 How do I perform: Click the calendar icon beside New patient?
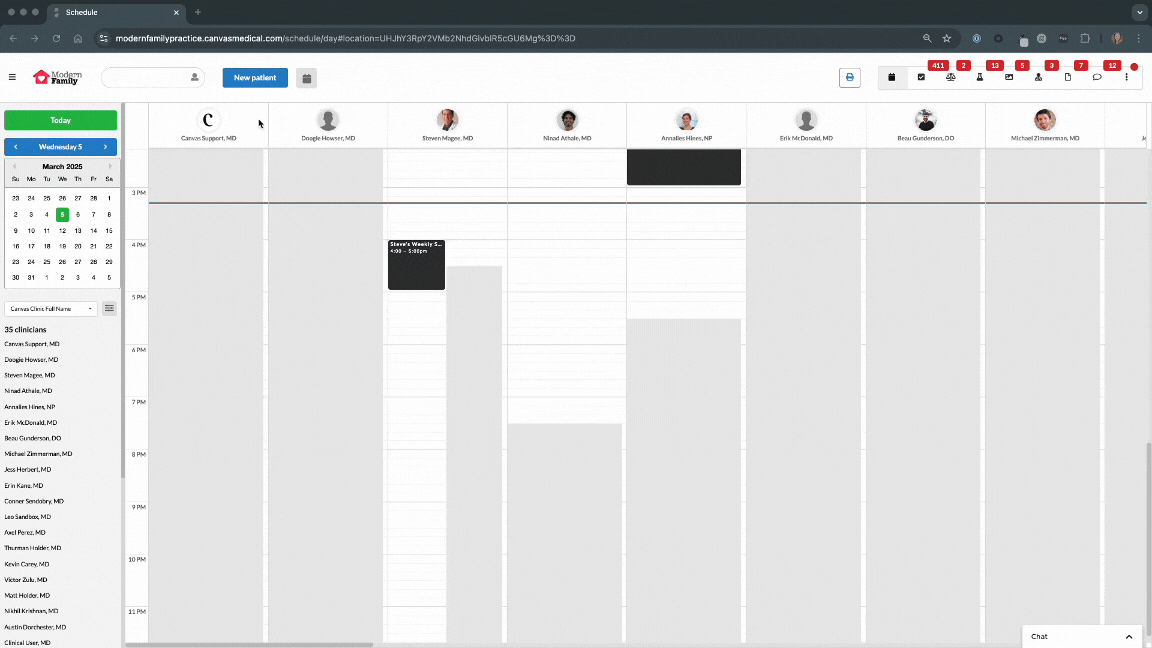pos(306,78)
